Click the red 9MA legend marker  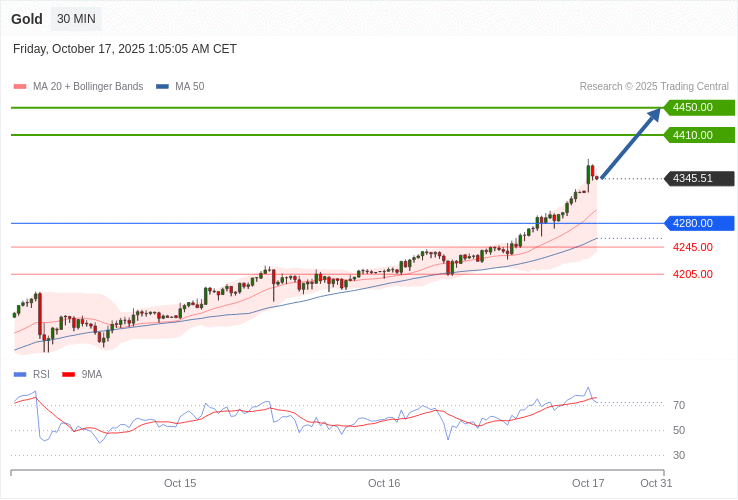click(69, 375)
